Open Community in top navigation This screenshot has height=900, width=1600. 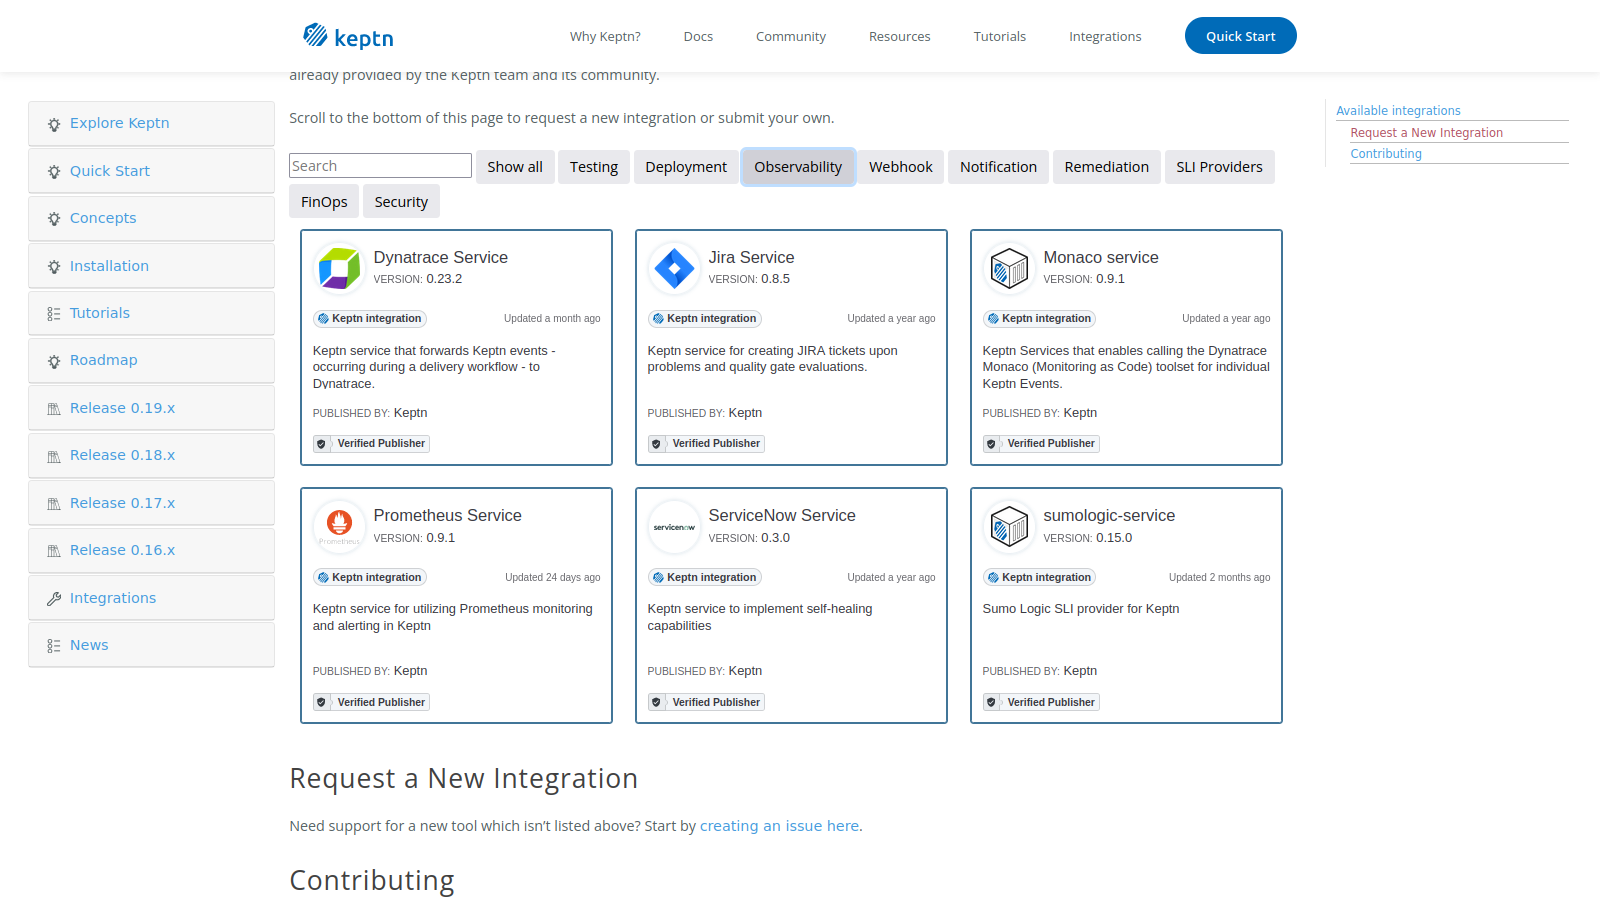pyautogui.click(x=791, y=36)
